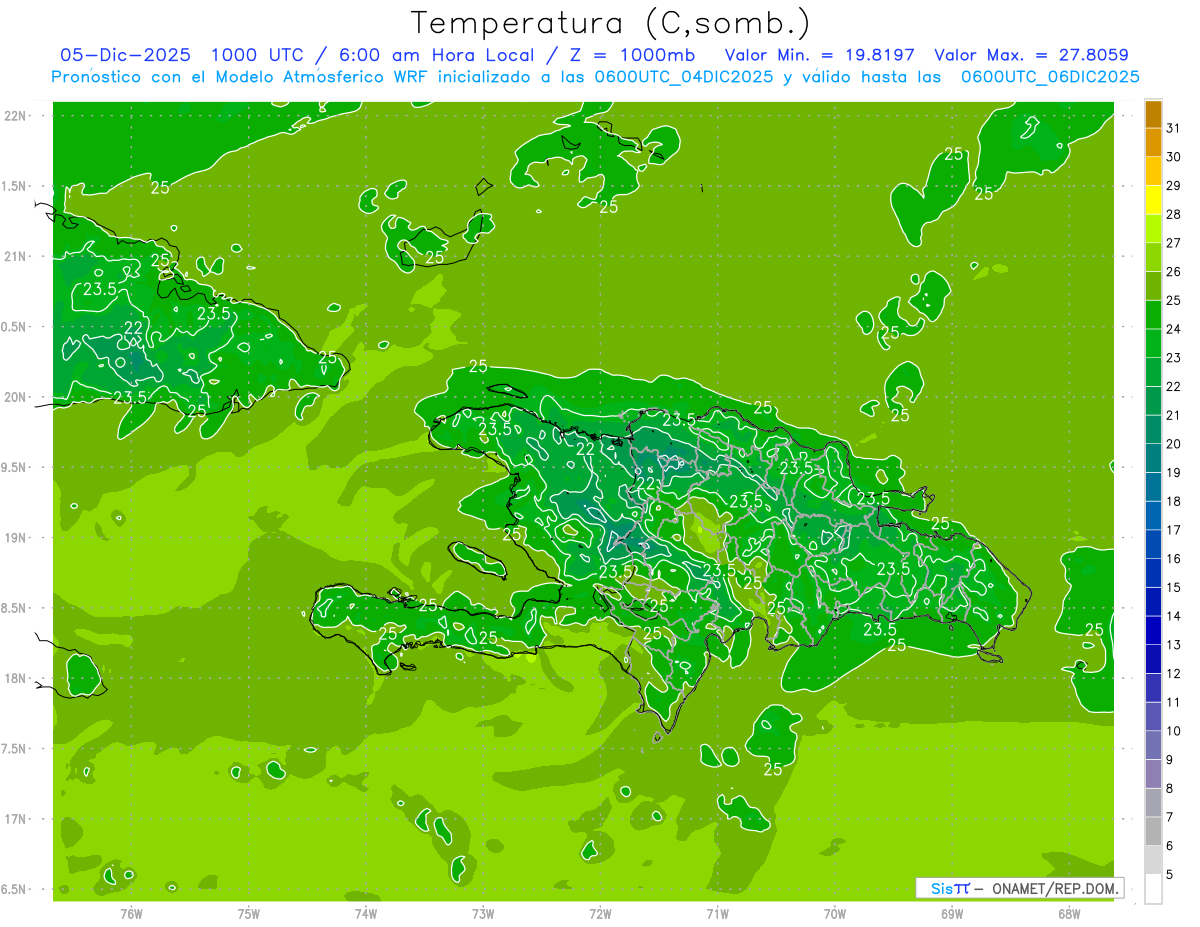The height and width of the screenshot is (927, 1200).
Task: Click the '69W' longitude axis label
Action: (x=952, y=914)
